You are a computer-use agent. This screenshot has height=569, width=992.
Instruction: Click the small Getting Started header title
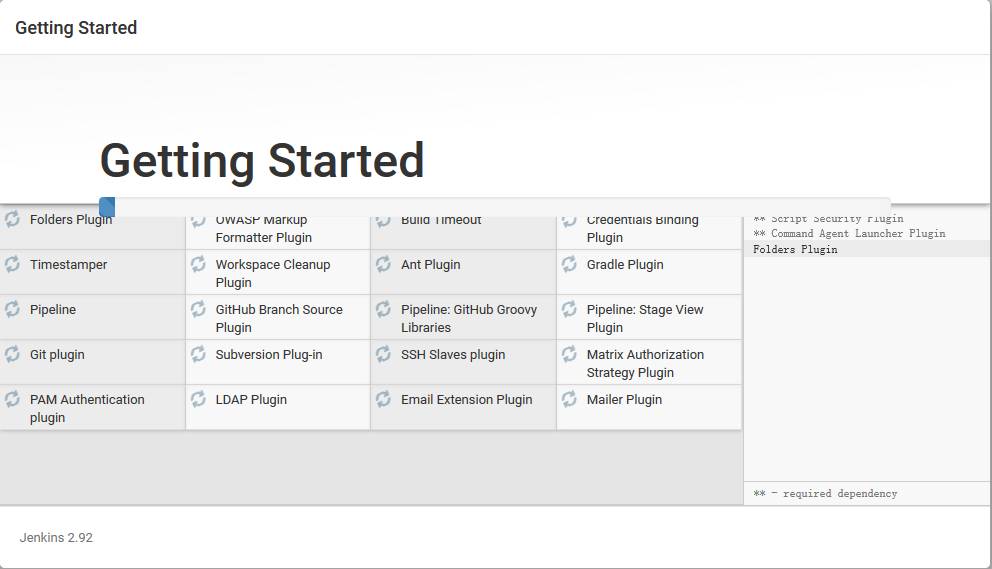(76, 28)
